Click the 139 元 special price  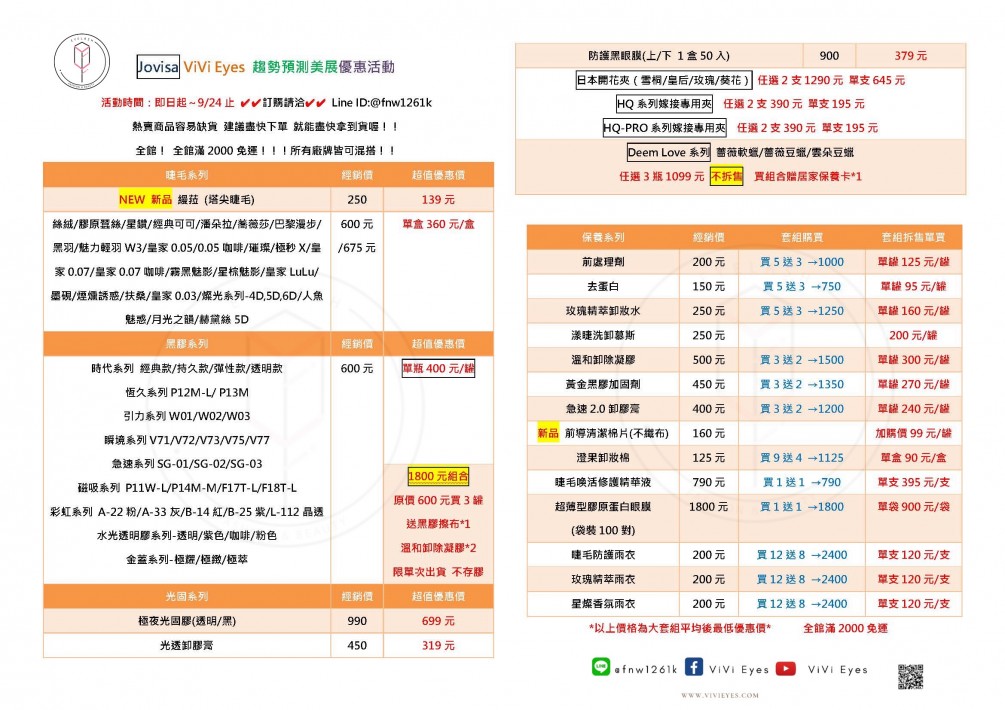point(438,199)
